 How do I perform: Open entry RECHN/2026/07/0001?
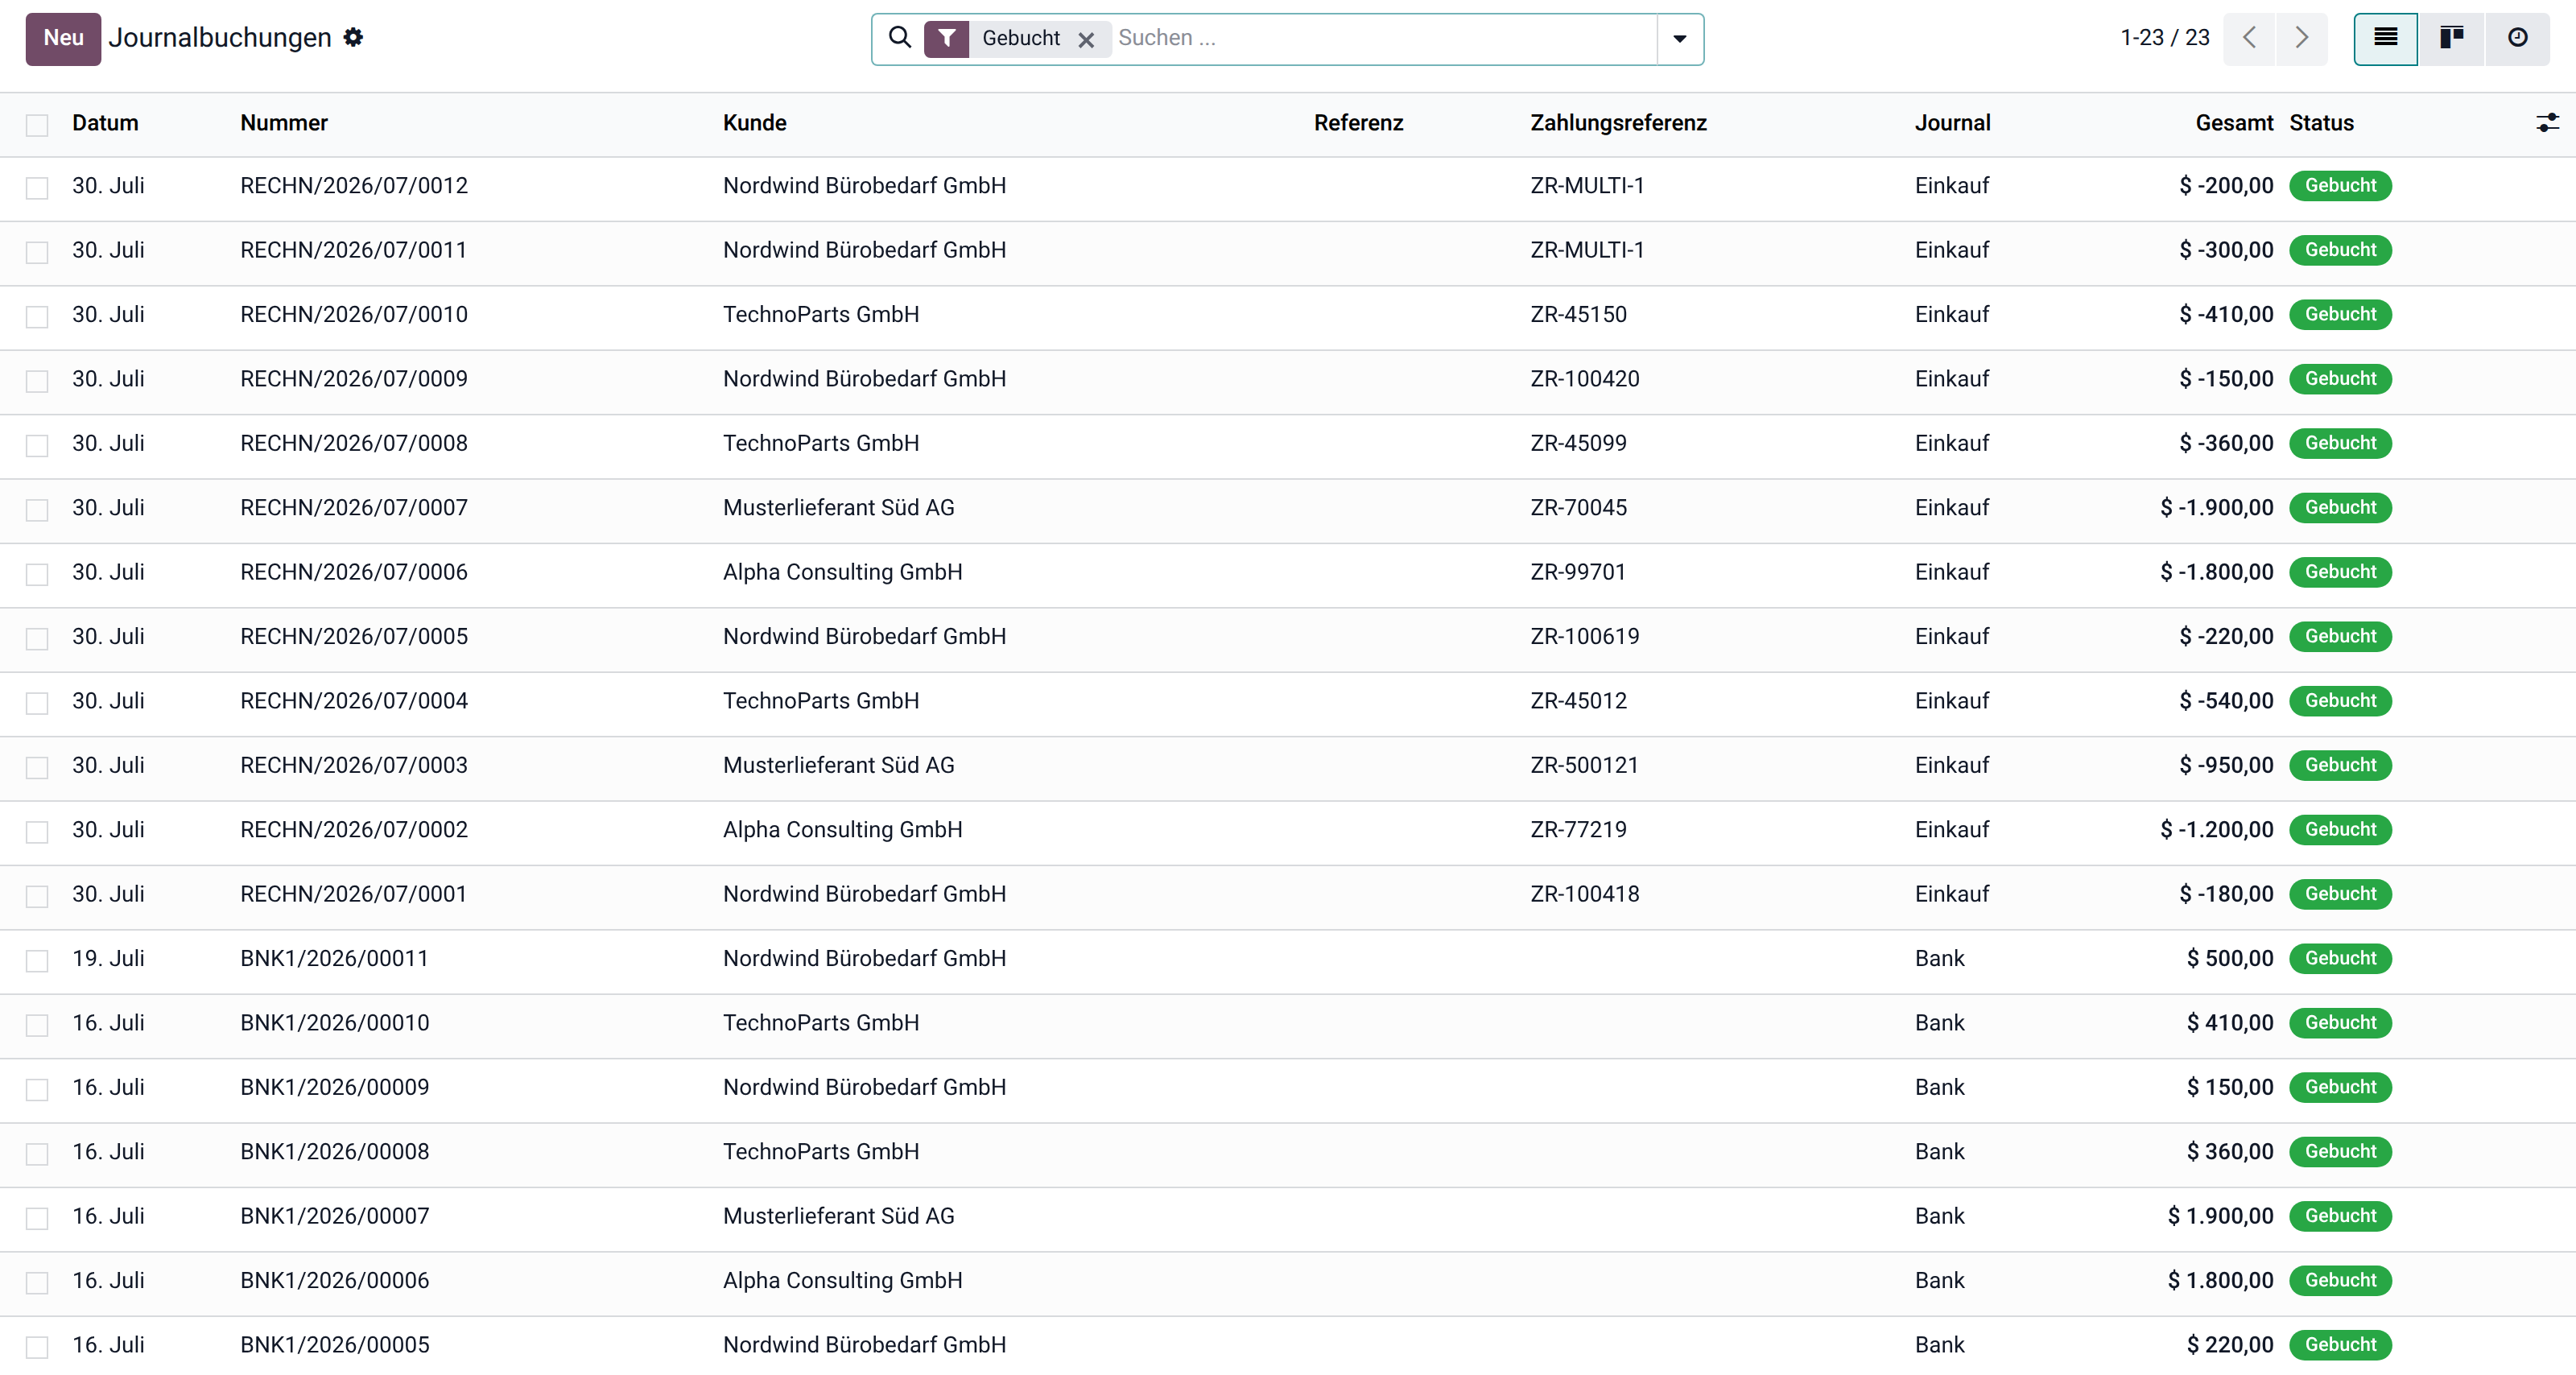(x=354, y=894)
